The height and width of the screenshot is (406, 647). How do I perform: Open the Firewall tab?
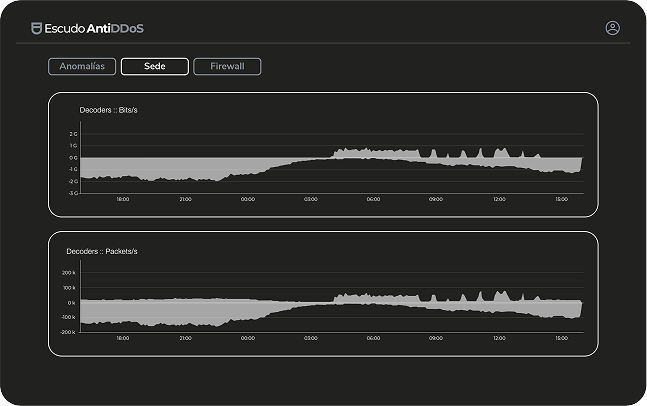[x=227, y=67]
